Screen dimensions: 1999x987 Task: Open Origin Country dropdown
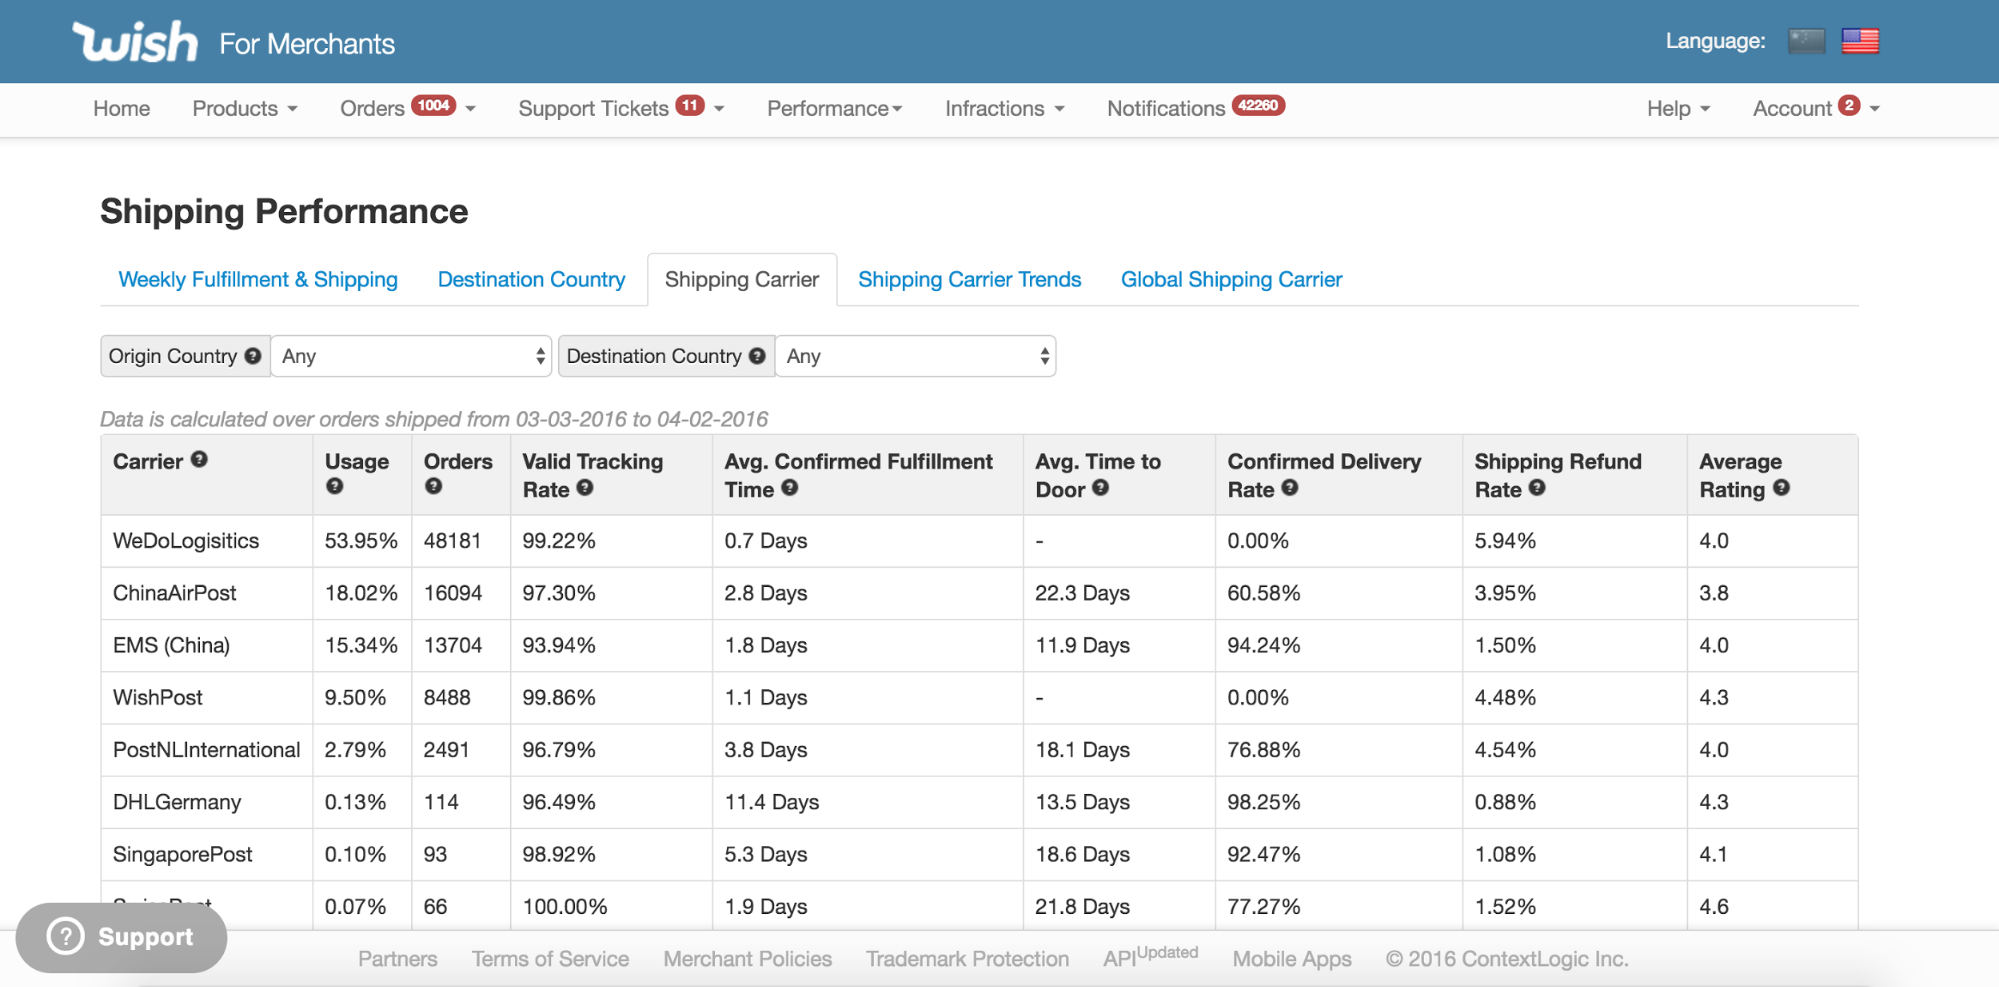(411, 356)
